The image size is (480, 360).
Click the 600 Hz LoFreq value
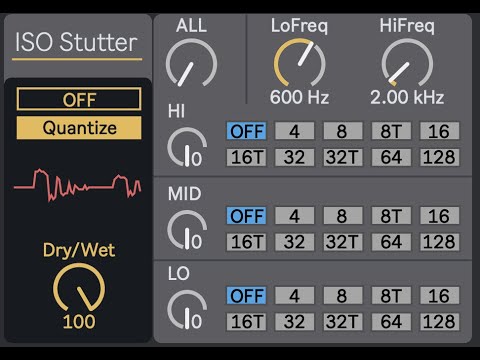coord(299,97)
